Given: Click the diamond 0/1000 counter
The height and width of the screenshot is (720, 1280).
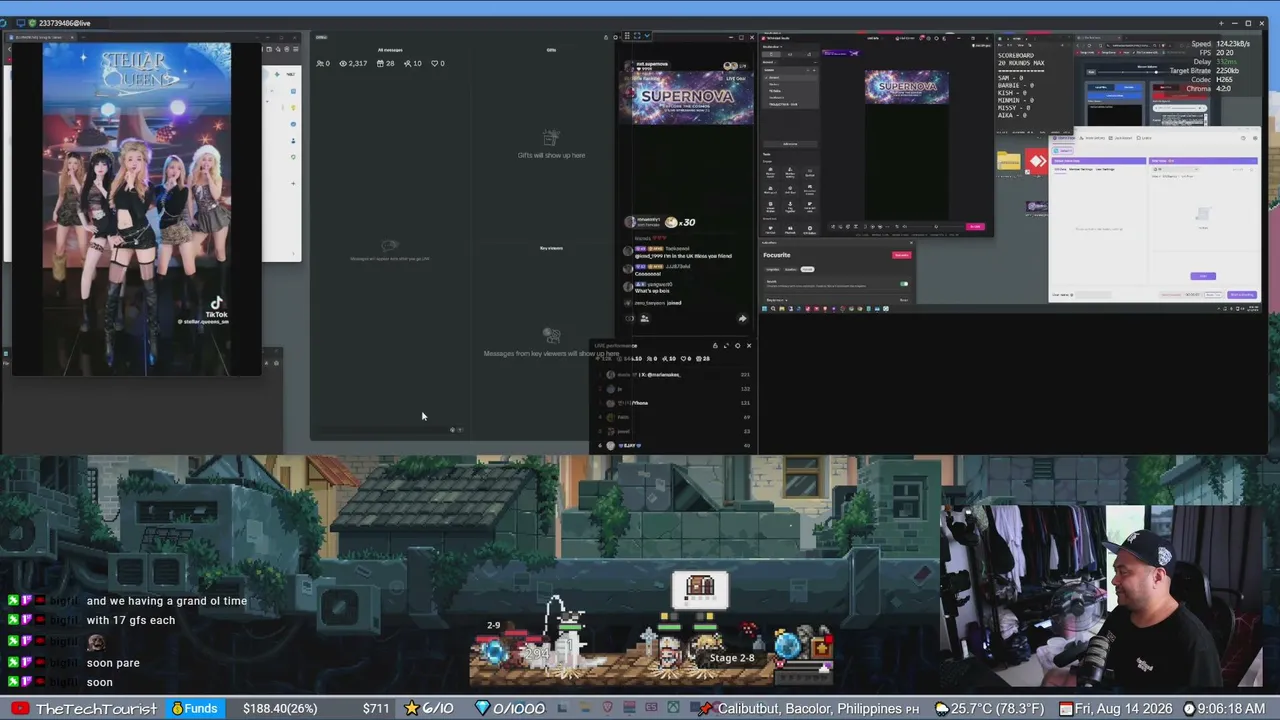Looking at the screenshot, I should pyautogui.click(x=510, y=709).
